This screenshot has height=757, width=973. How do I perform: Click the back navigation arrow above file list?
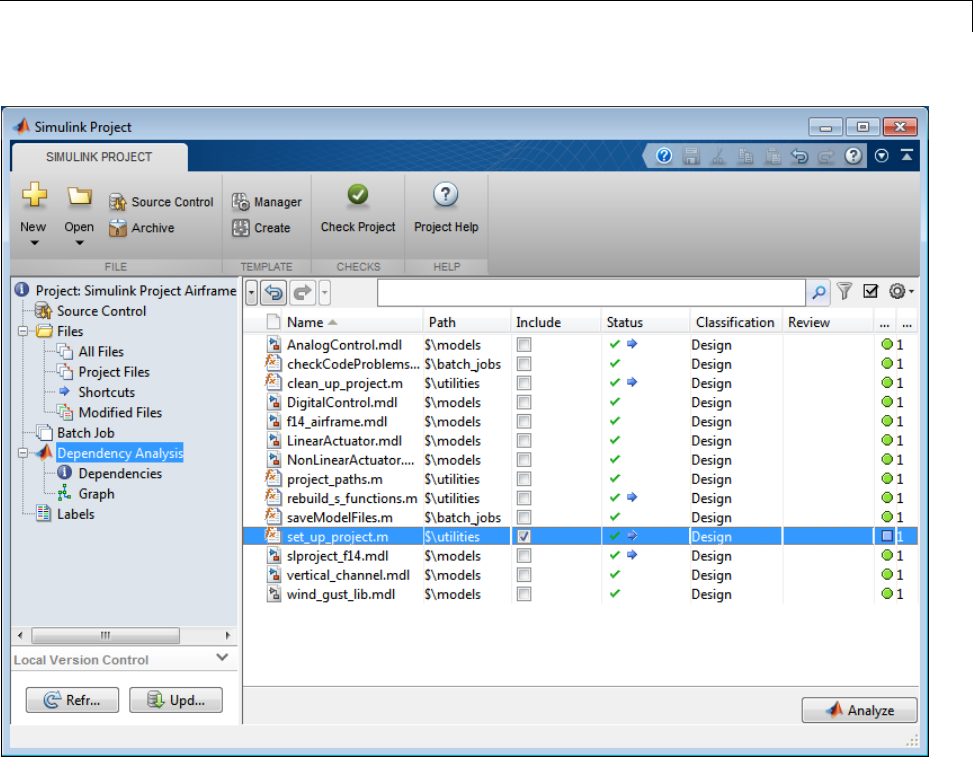point(274,292)
